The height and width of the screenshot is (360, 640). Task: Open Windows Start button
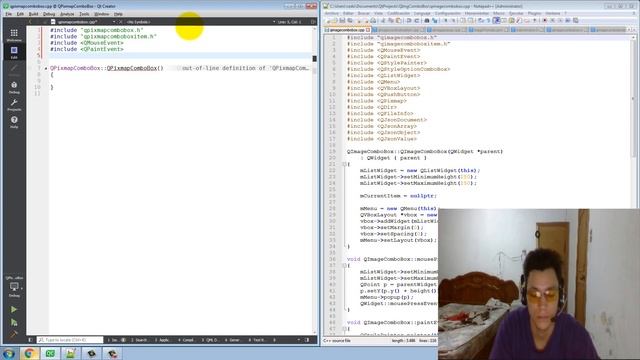click(x=9, y=353)
